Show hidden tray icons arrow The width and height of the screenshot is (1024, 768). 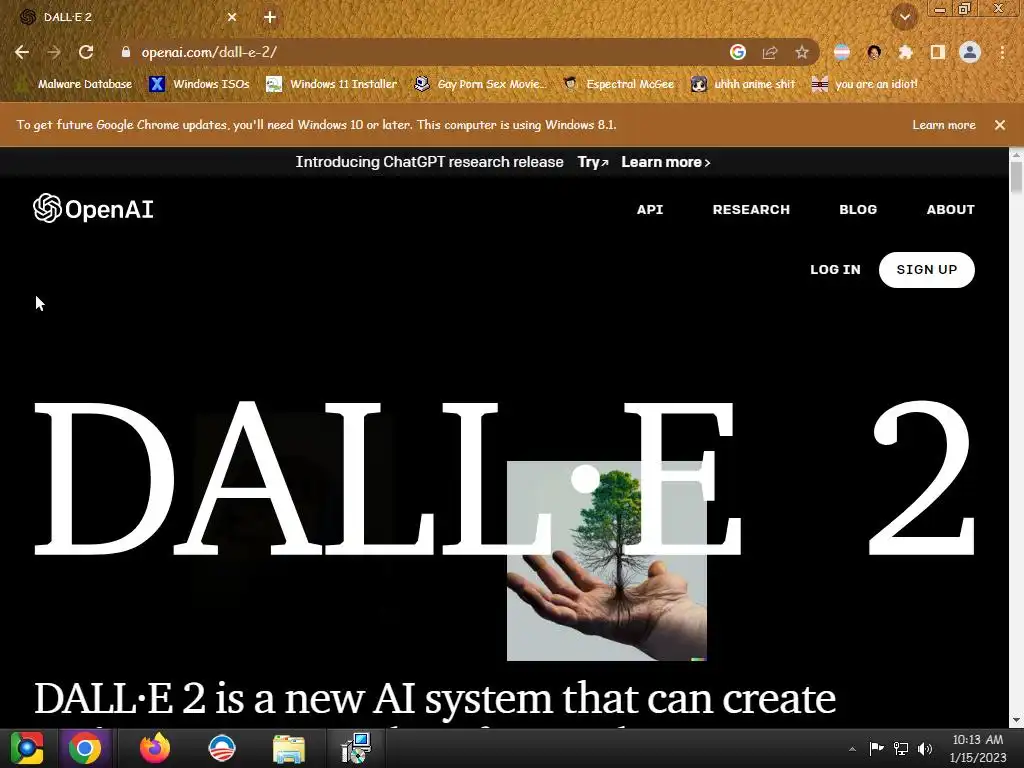[x=852, y=749]
